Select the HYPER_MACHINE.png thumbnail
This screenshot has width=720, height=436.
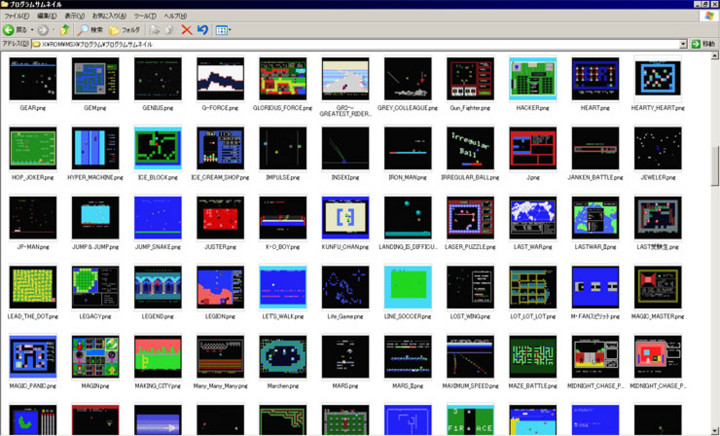96,148
